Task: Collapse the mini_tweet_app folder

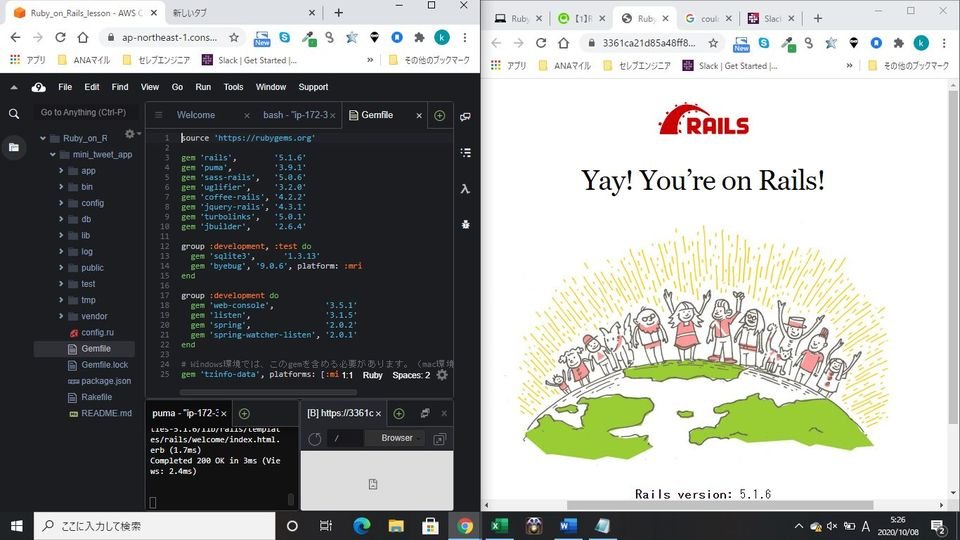Action: pos(53,154)
